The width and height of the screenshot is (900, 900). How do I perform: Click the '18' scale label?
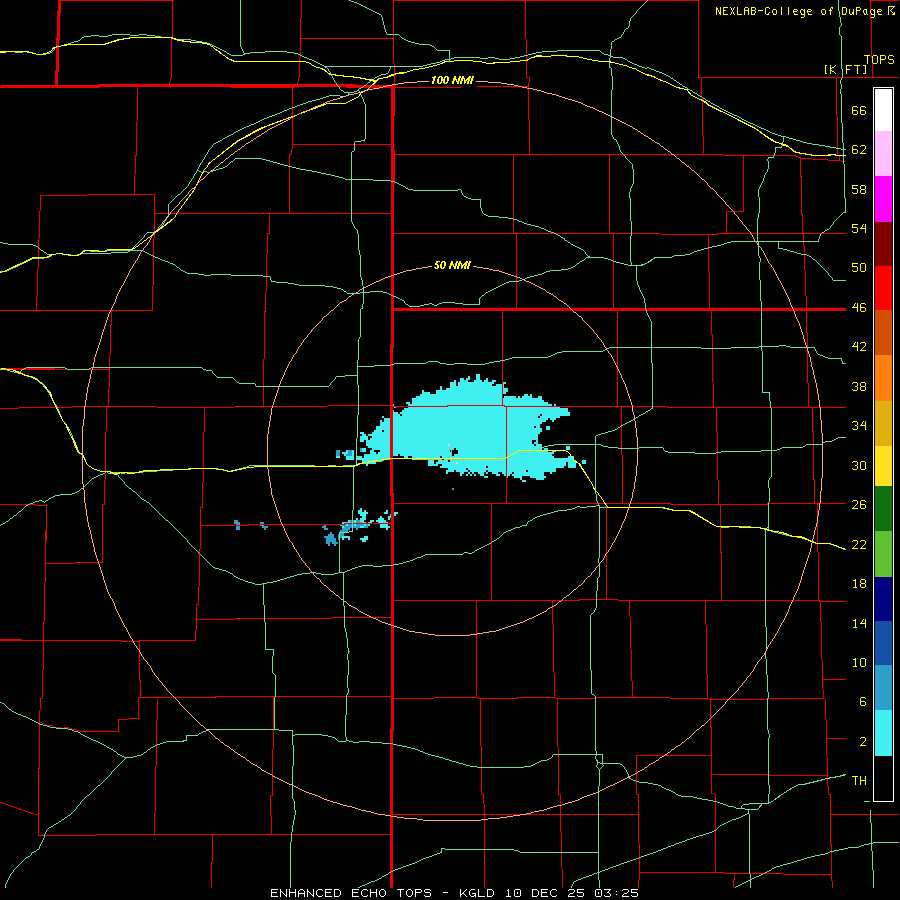pos(859,584)
